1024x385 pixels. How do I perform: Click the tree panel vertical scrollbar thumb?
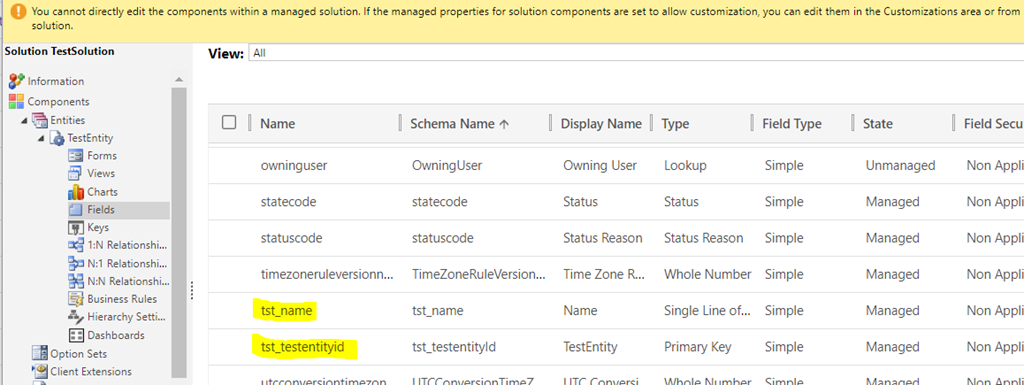179,232
